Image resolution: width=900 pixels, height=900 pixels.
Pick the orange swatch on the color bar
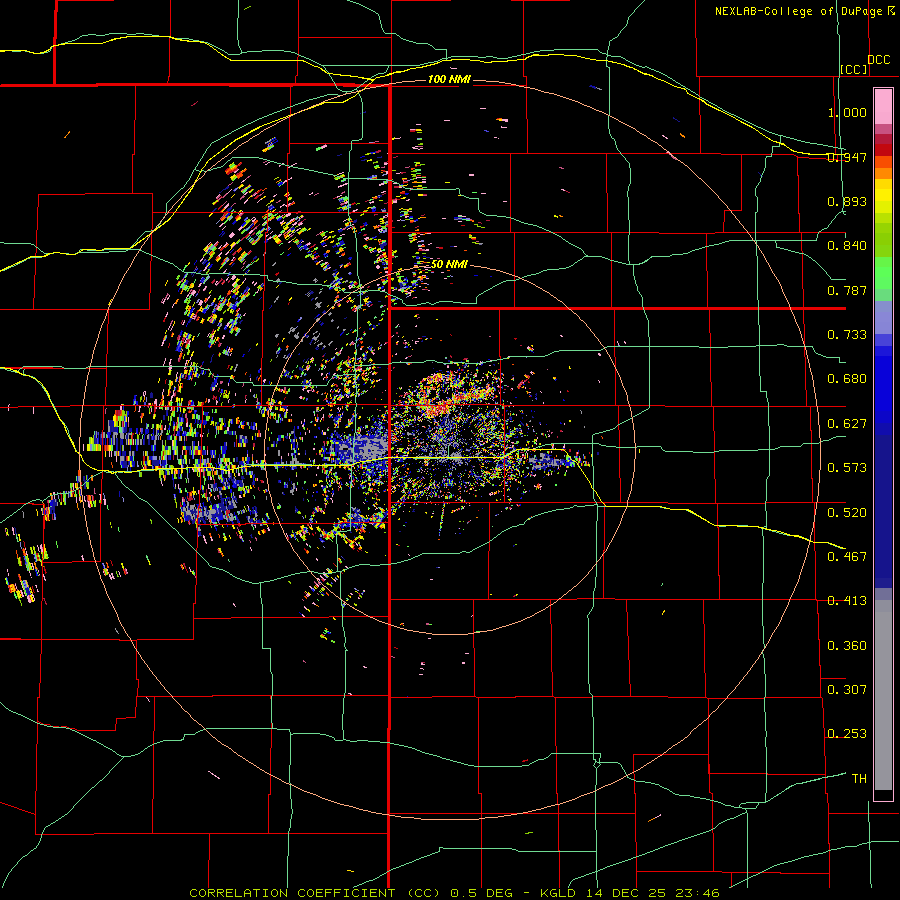[x=883, y=173]
